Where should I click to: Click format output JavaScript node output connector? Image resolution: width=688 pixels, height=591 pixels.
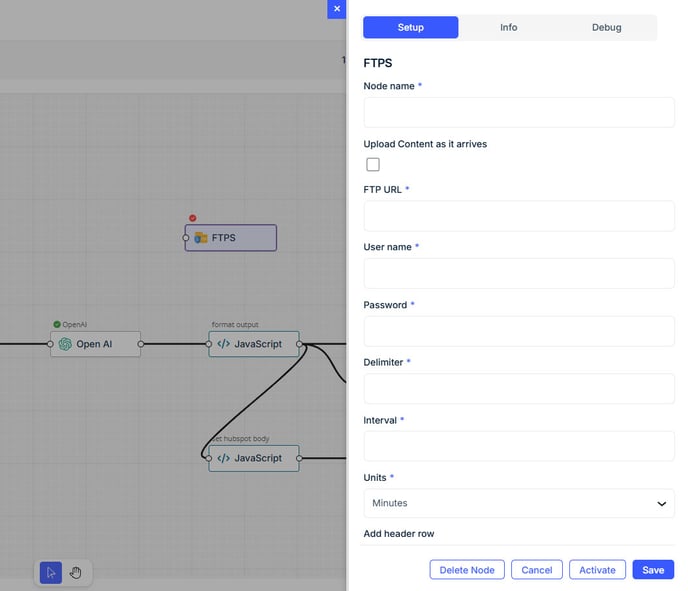(x=299, y=344)
